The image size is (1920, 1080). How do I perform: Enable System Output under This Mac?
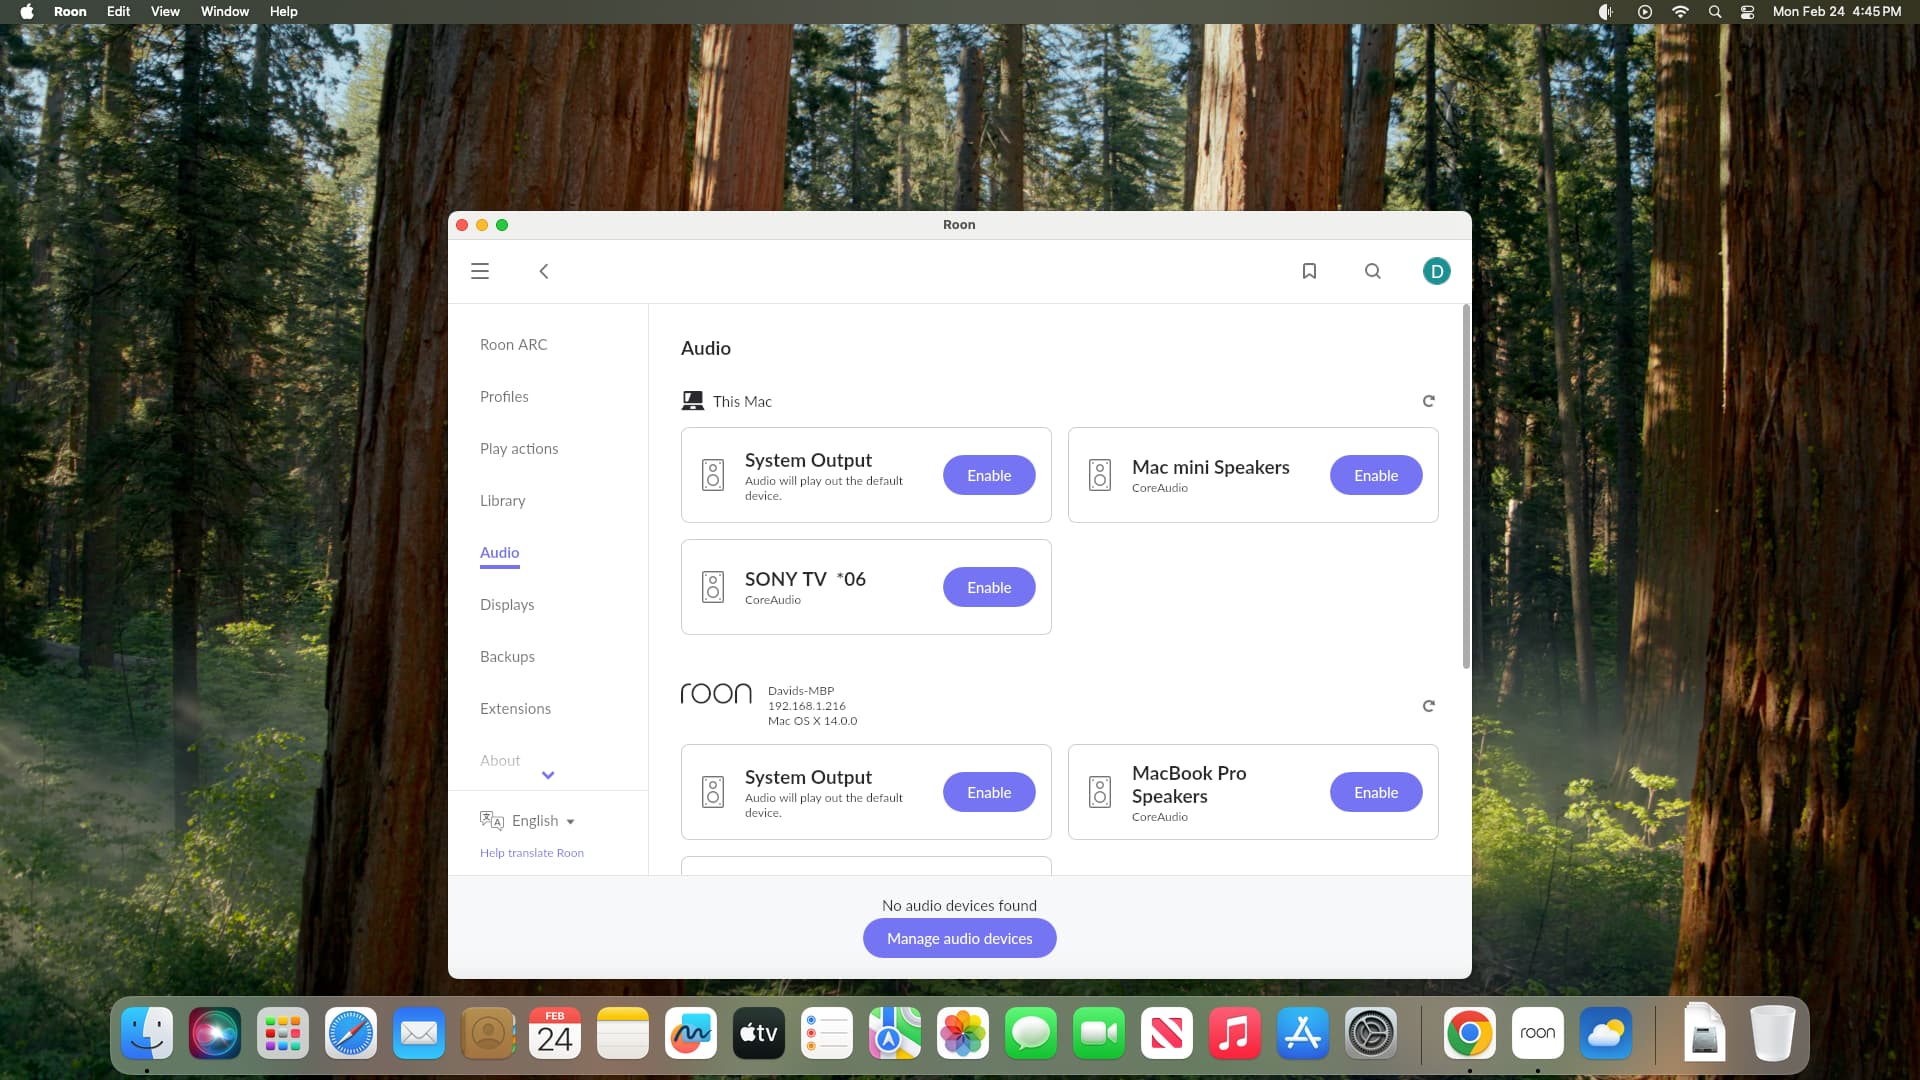(989, 475)
